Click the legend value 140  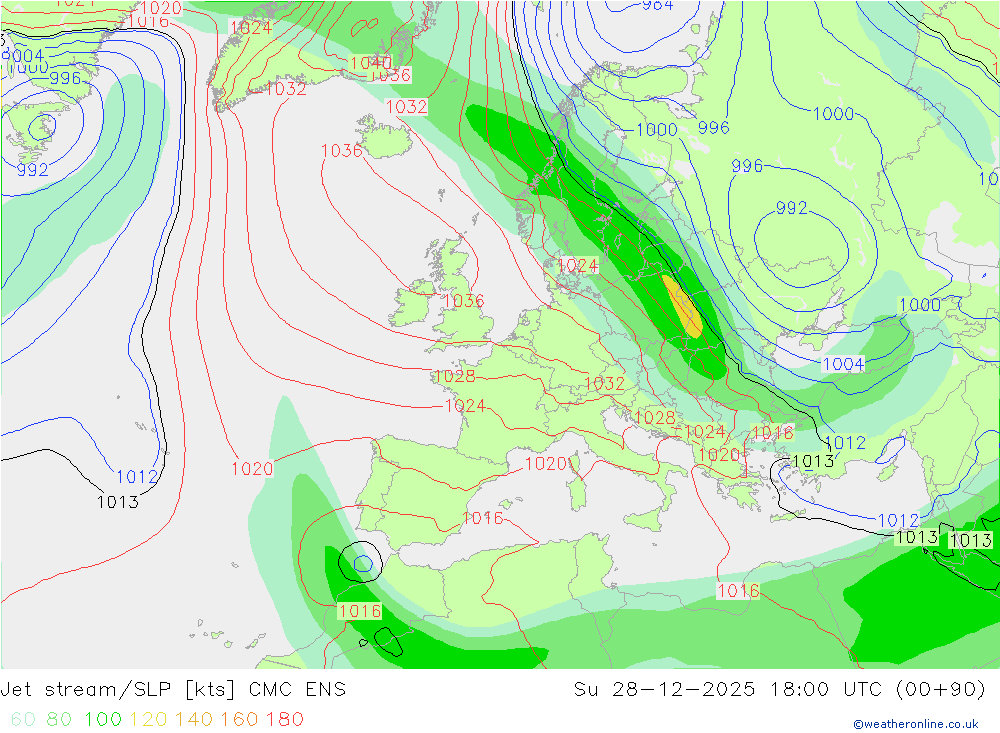click(194, 719)
